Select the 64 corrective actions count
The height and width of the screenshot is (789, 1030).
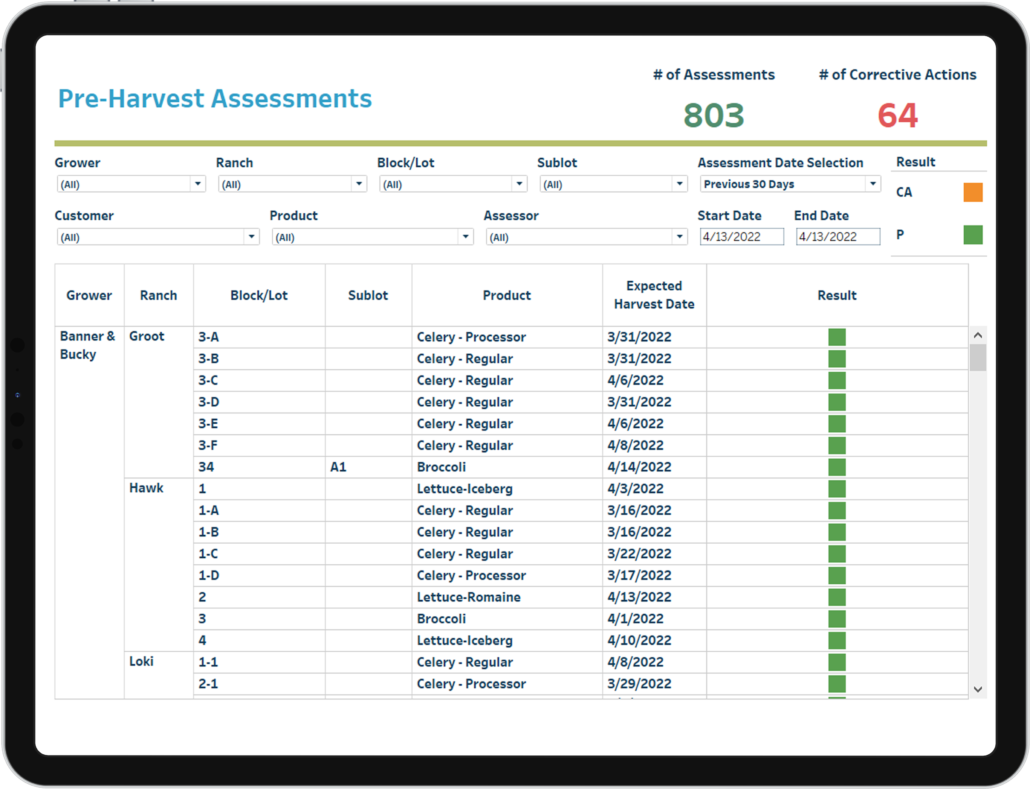[x=897, y=116]
